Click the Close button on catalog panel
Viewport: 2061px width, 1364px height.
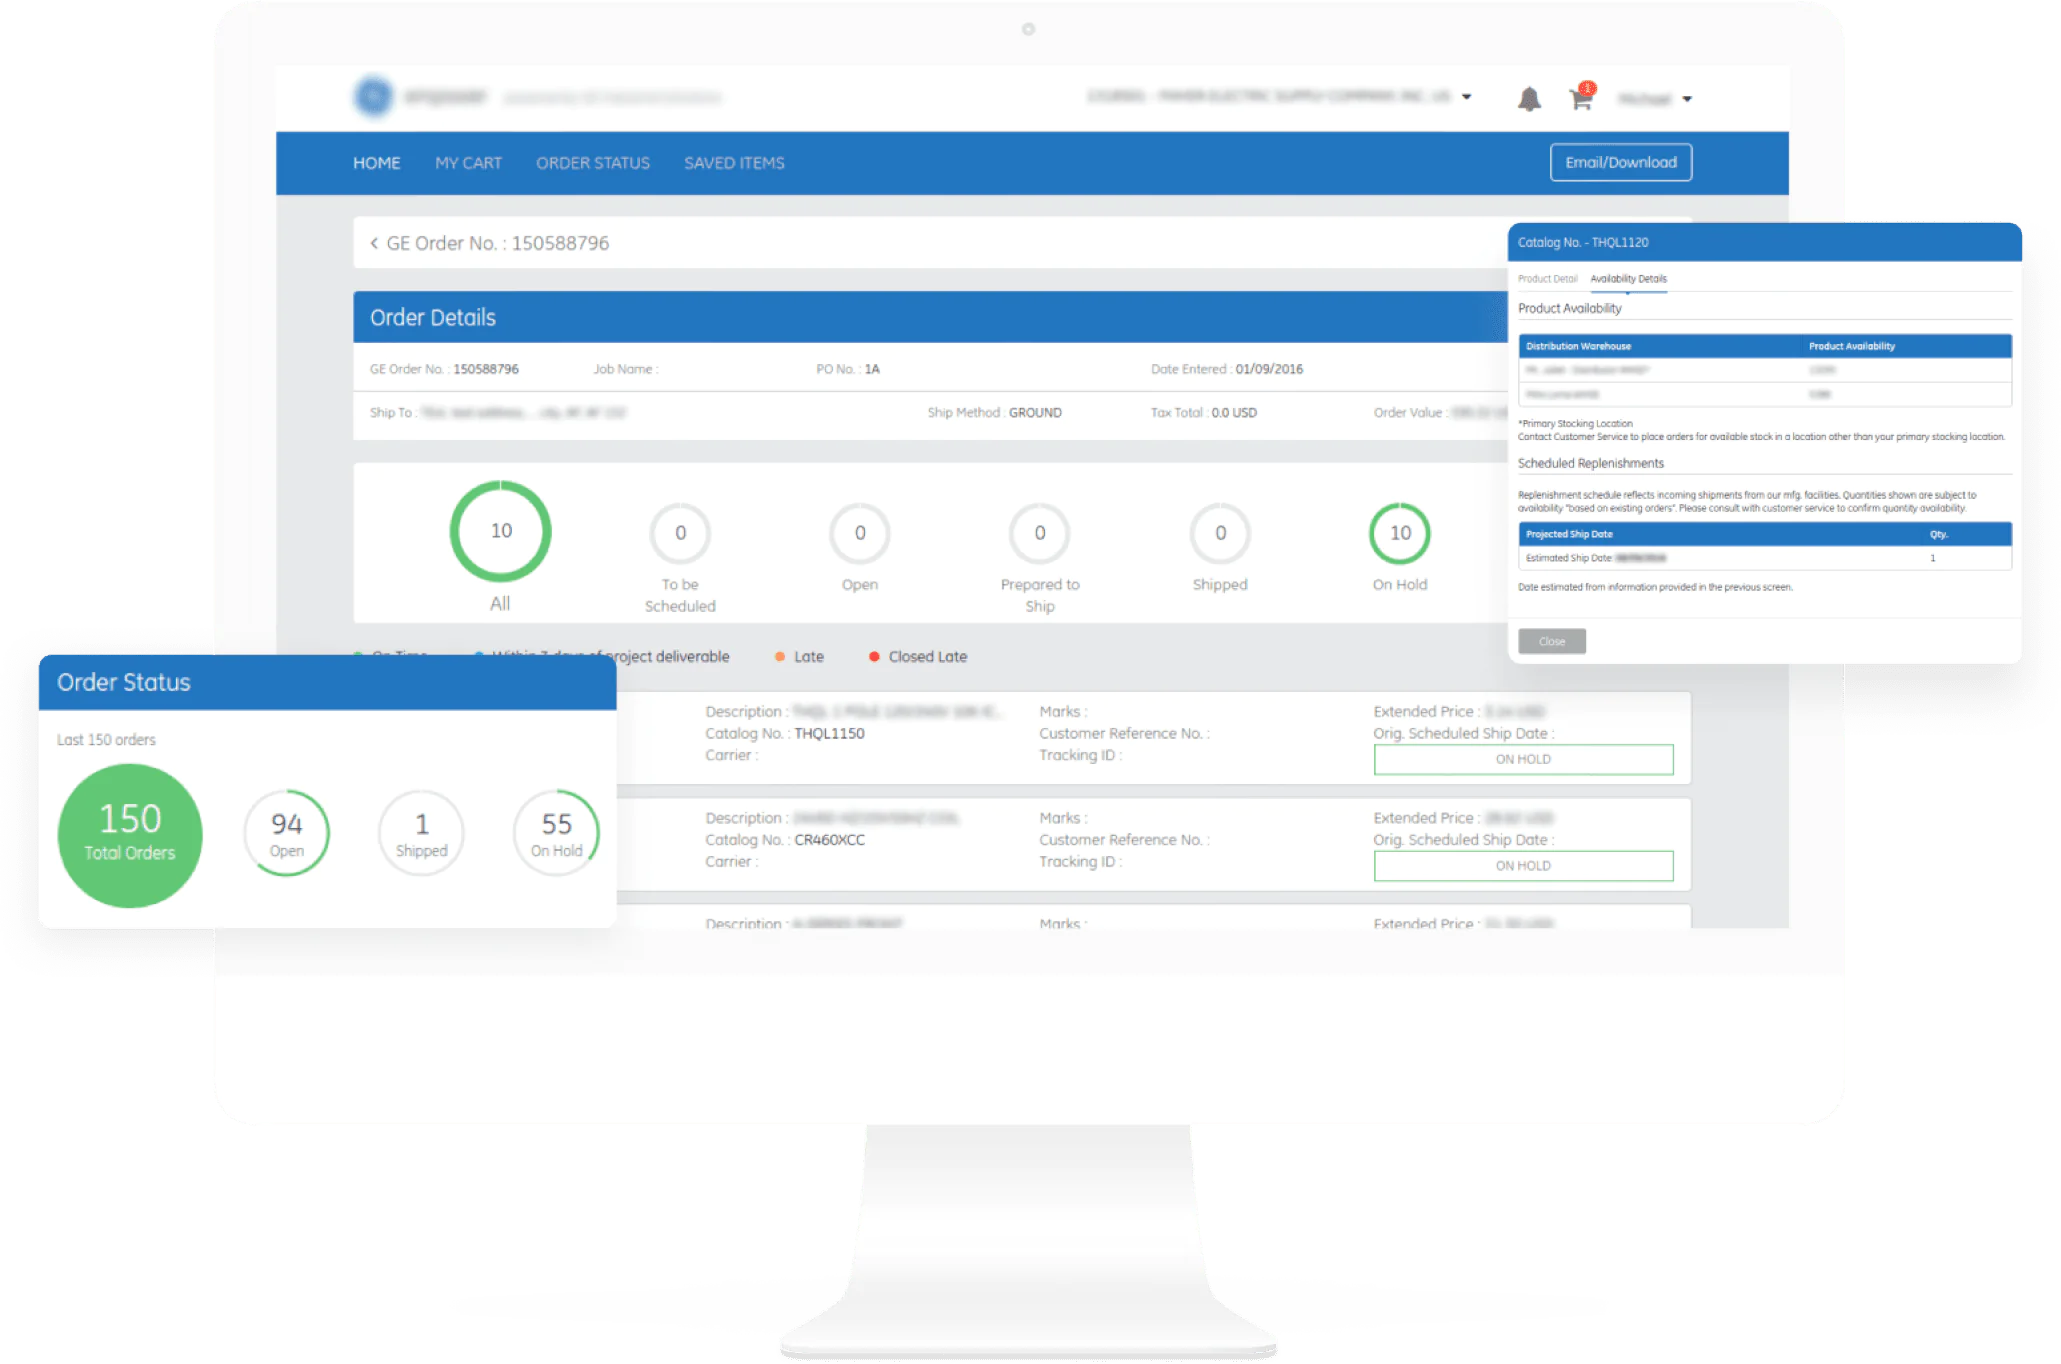point(1553,636)
